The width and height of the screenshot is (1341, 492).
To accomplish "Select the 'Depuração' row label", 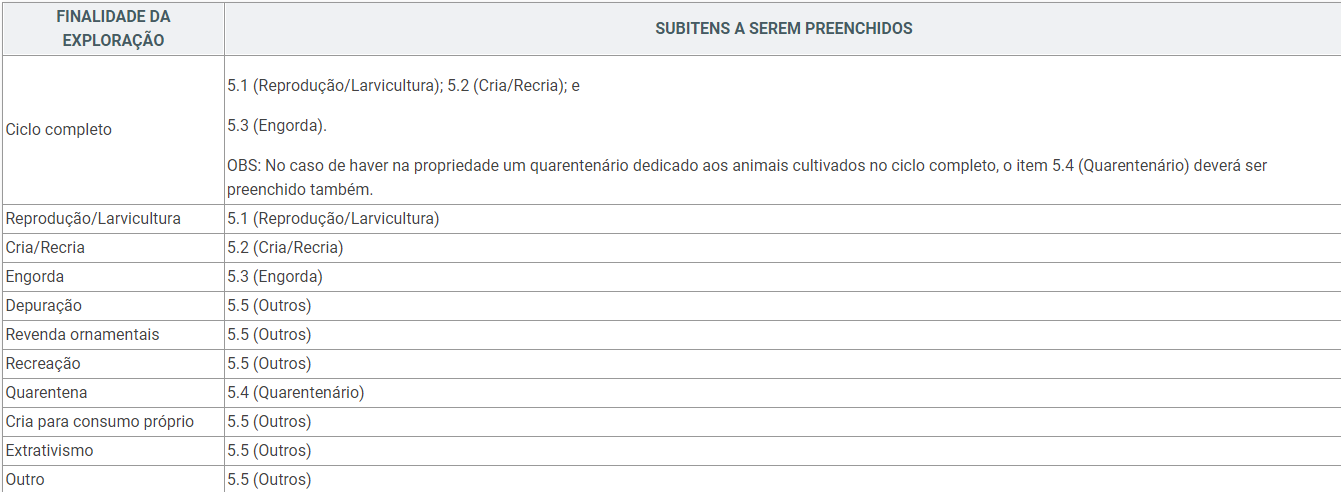I will pyautogui.click(x=44, y=305).
